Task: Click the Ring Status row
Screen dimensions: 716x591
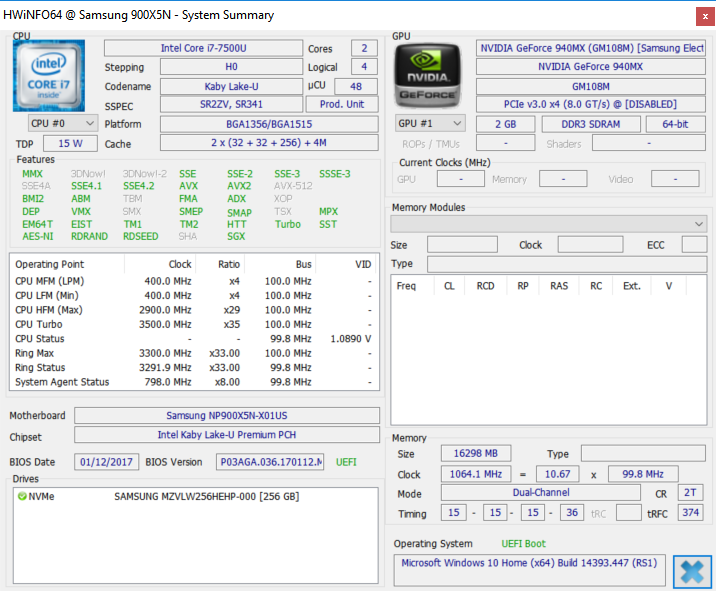Action: click(x=194, y=368)
